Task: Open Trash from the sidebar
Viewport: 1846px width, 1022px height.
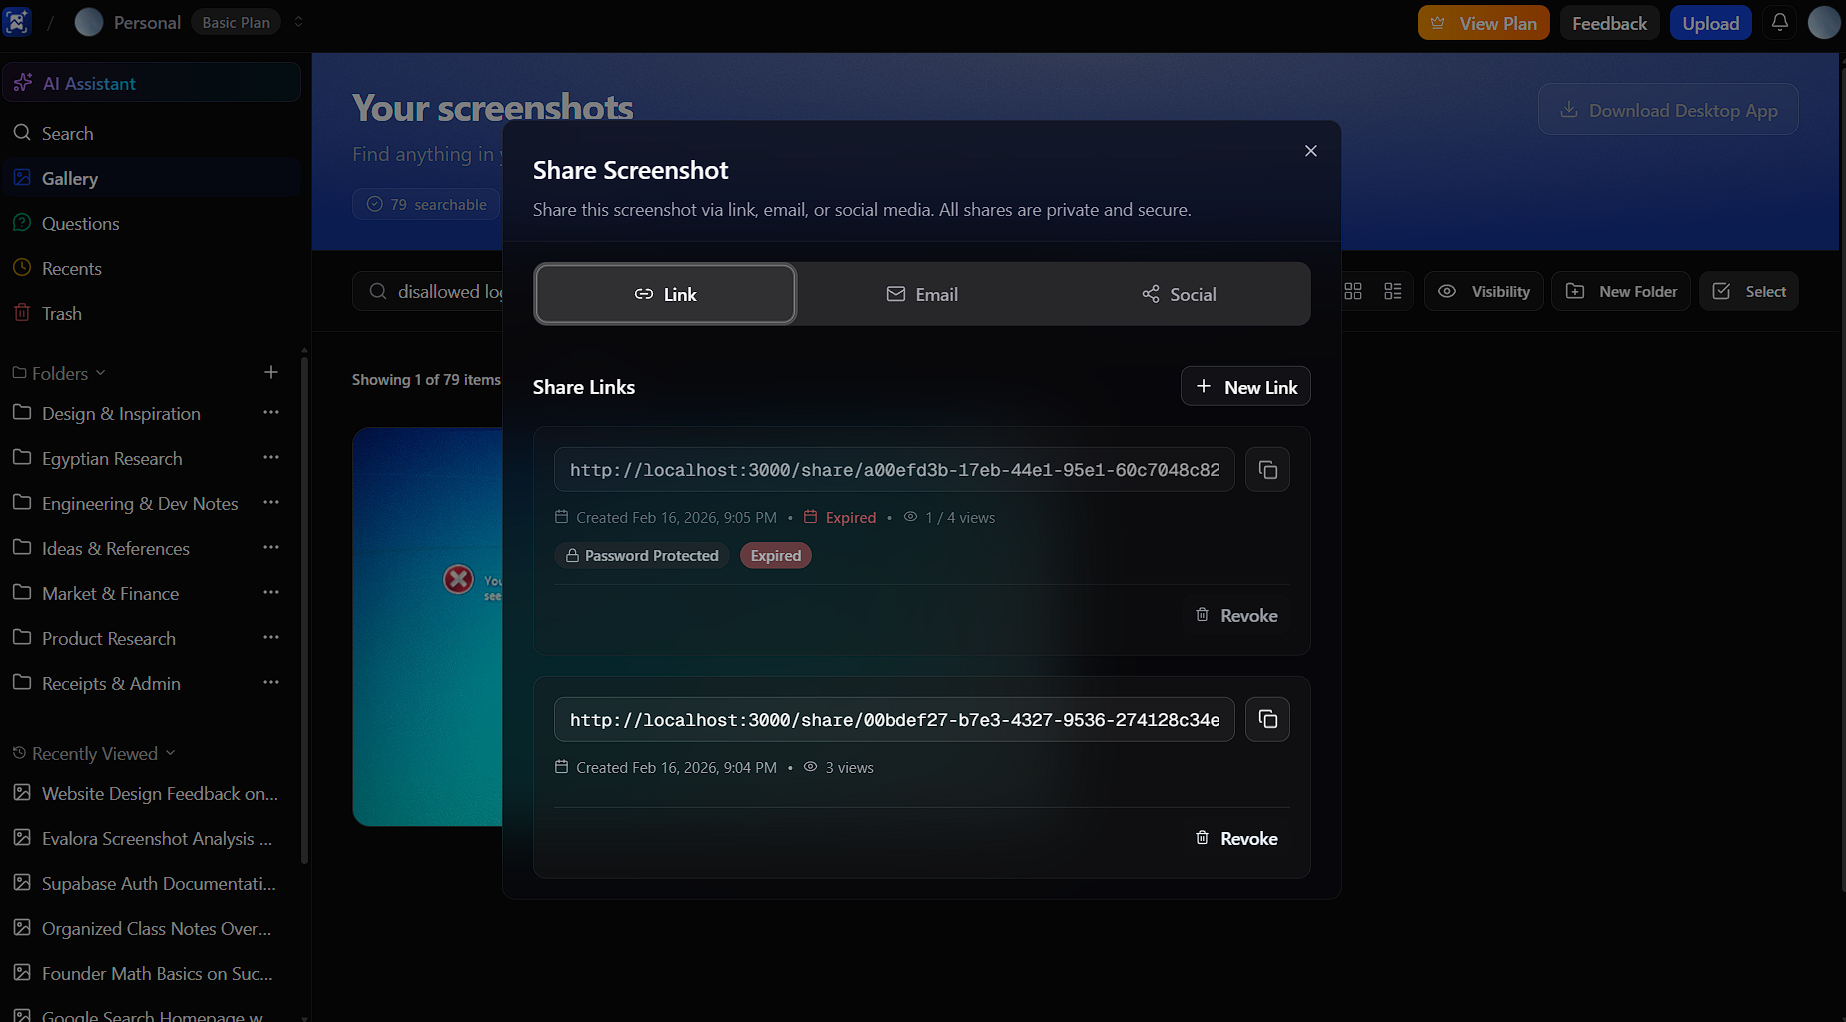Action: click(x=60, y=313)
